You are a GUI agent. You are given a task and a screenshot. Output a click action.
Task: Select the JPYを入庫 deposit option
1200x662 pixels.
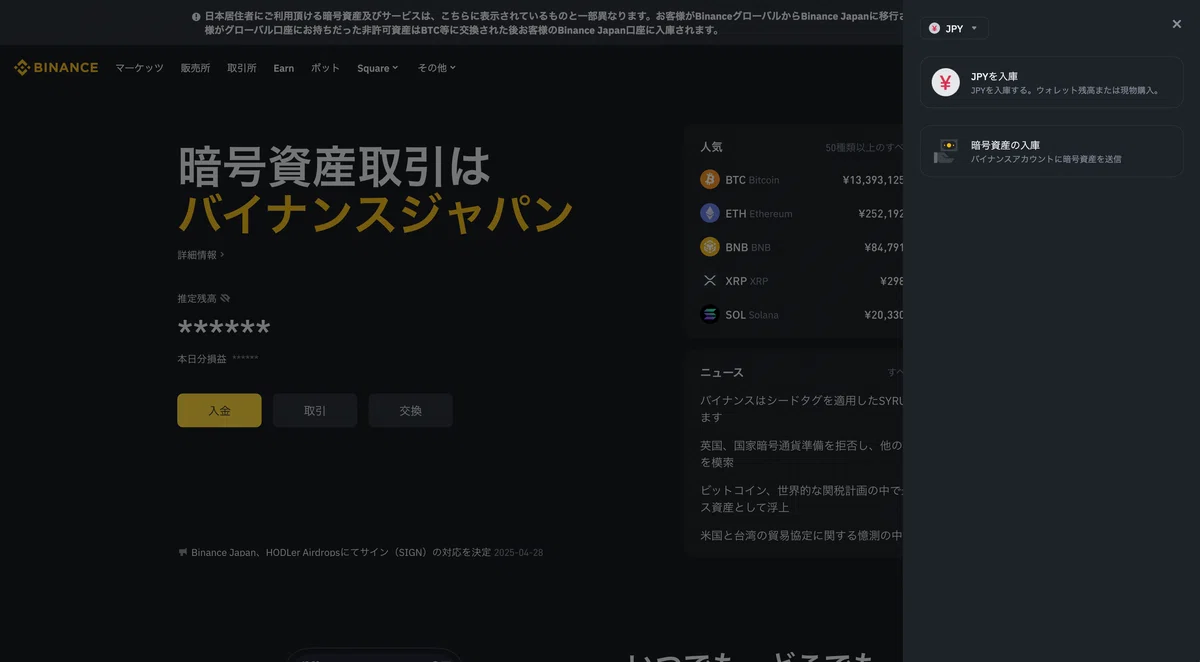click(1051, 82)
